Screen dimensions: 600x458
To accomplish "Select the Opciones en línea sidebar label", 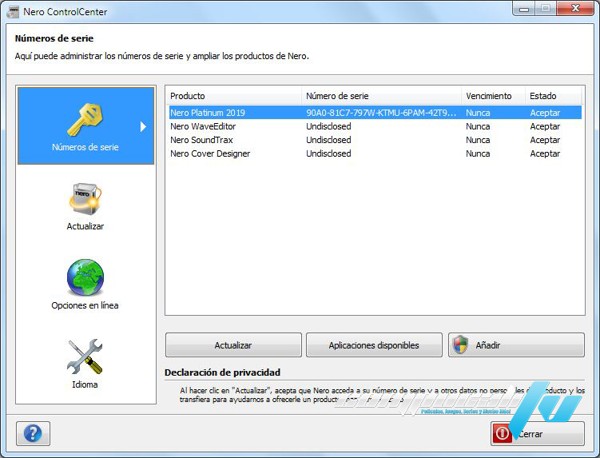I will pos(85,305).
